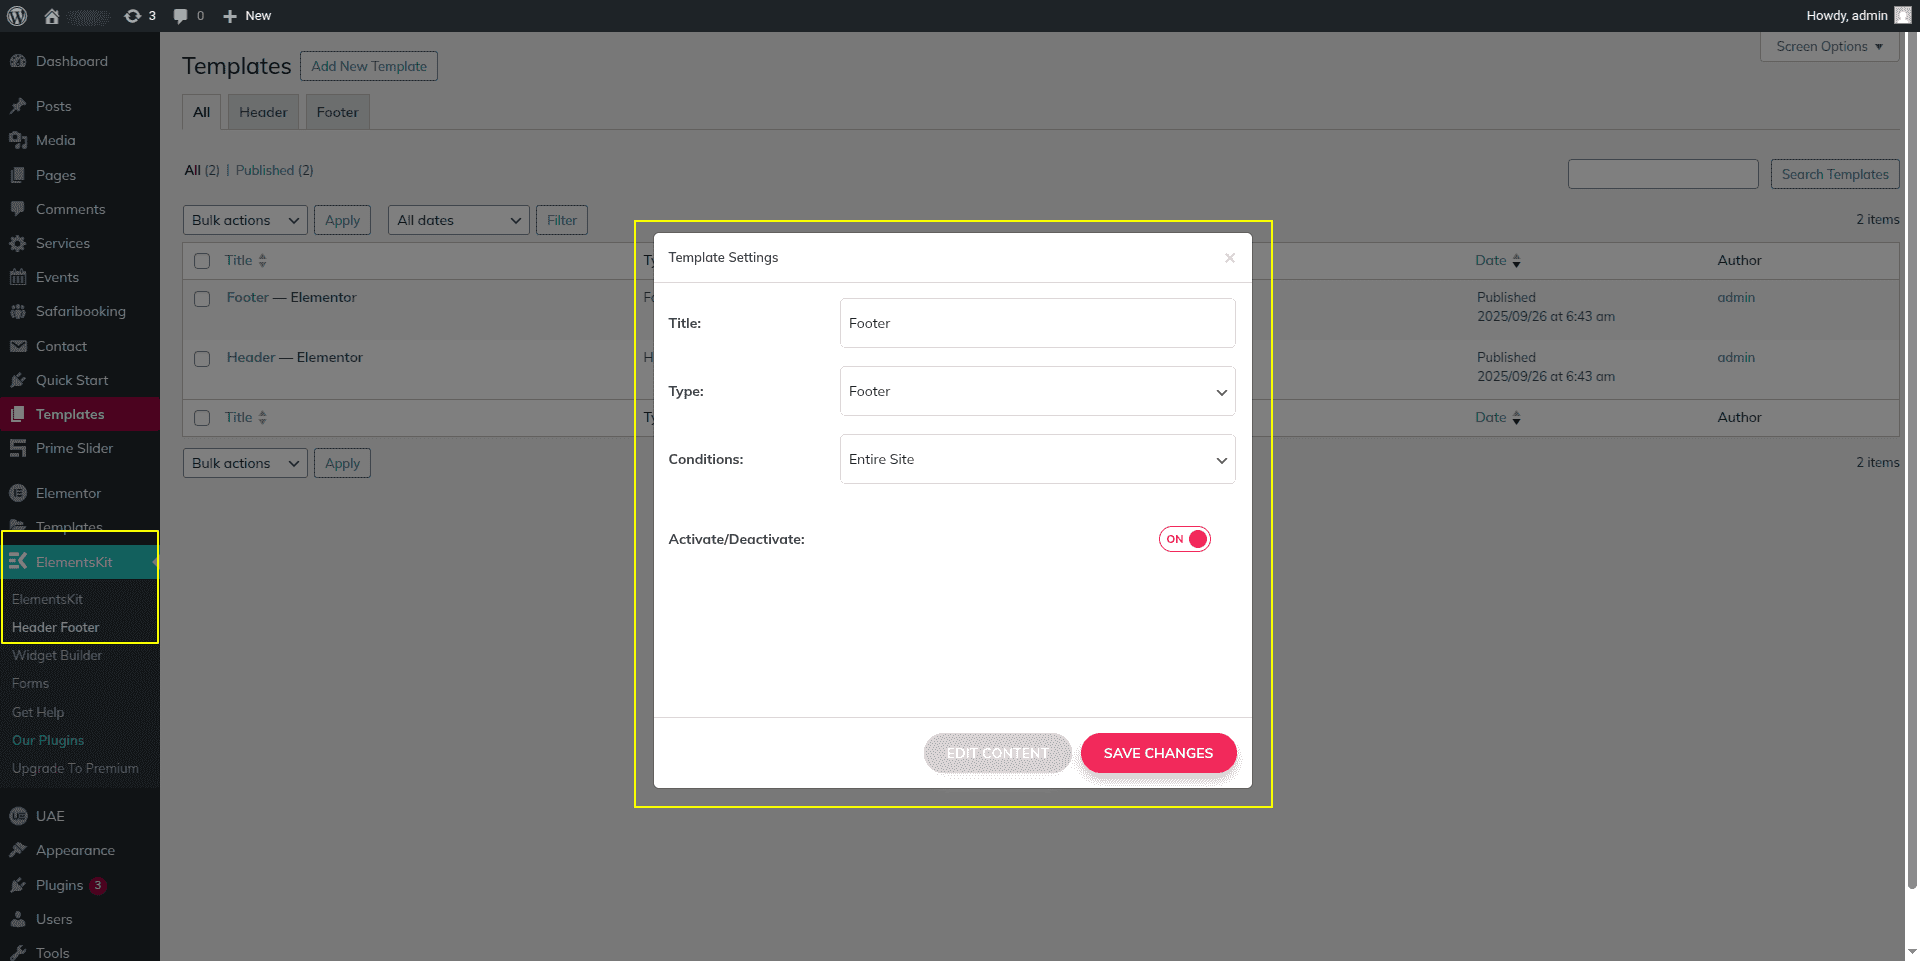The height and width of the screenshot is (961, 1920).
Task: Open Elementor via its sidebar icon
Action: 18,493
